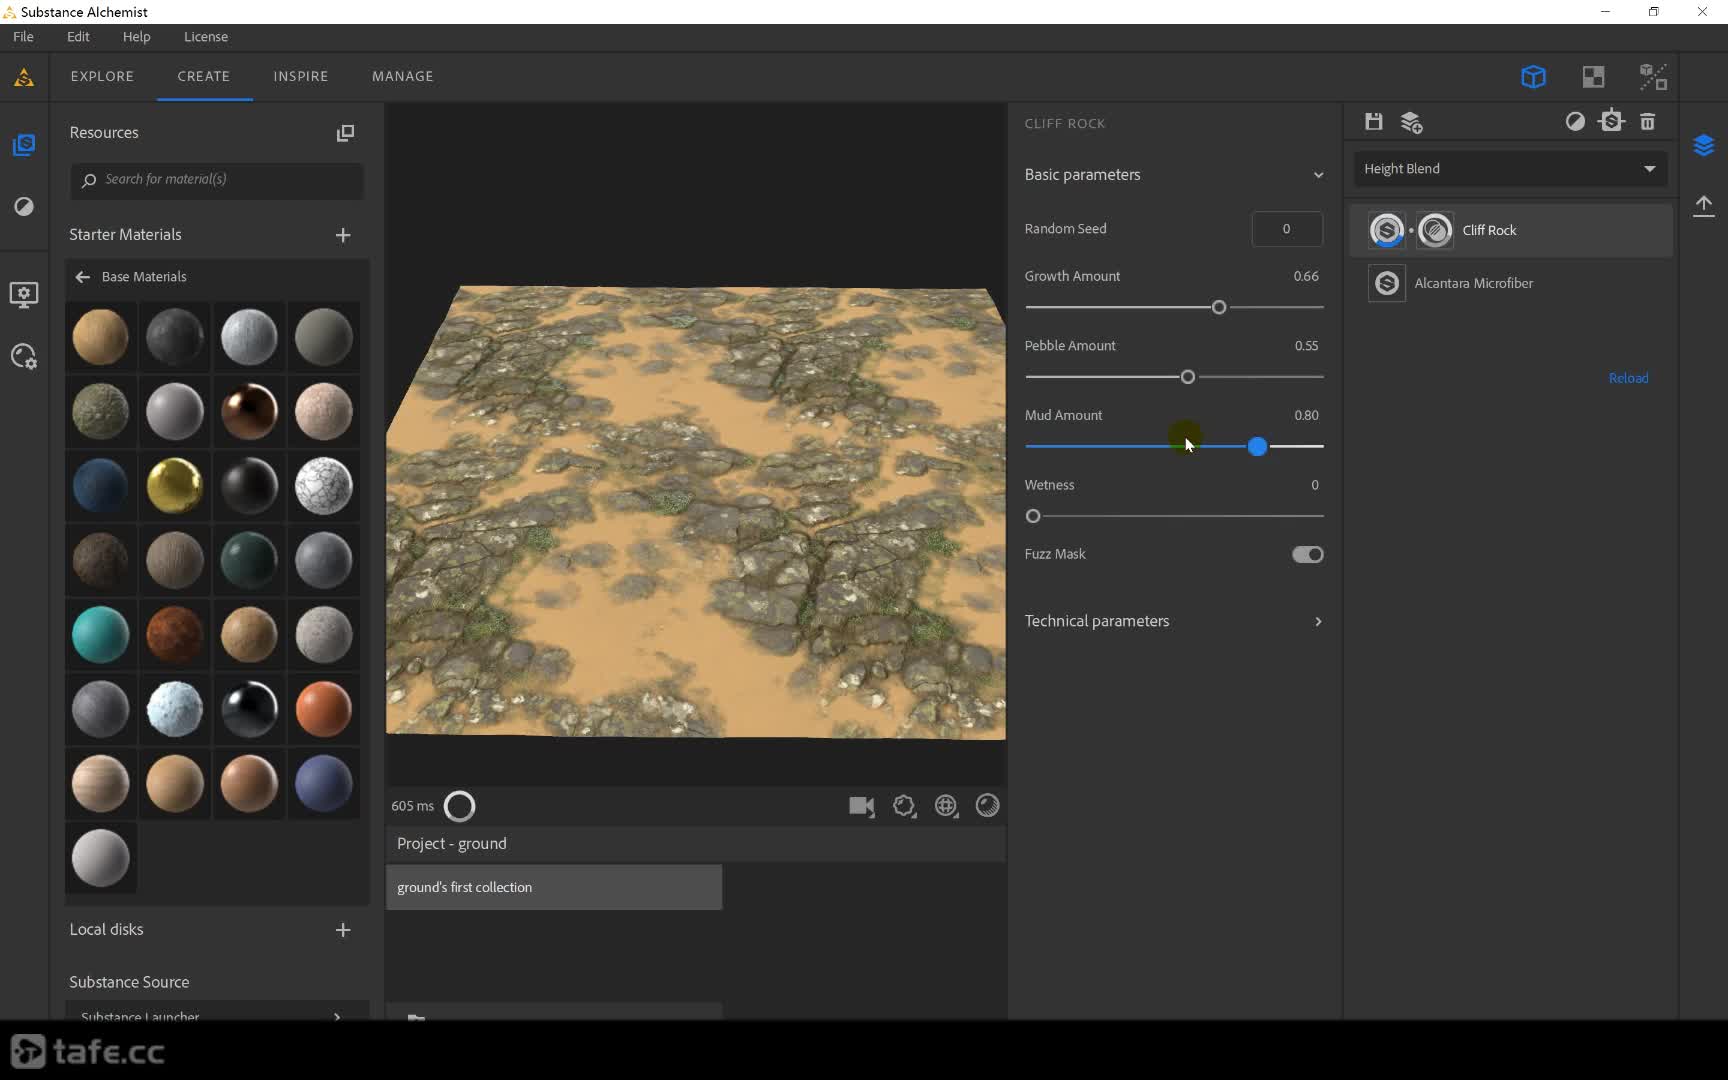Viewport: 1728px width, 1080px height.
Task: Open the Height Blend dropdown
Action: tap(1509, 169)
